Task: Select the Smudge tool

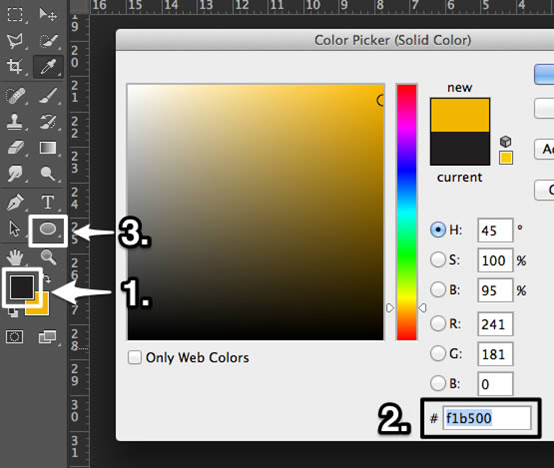Action: 15,173
